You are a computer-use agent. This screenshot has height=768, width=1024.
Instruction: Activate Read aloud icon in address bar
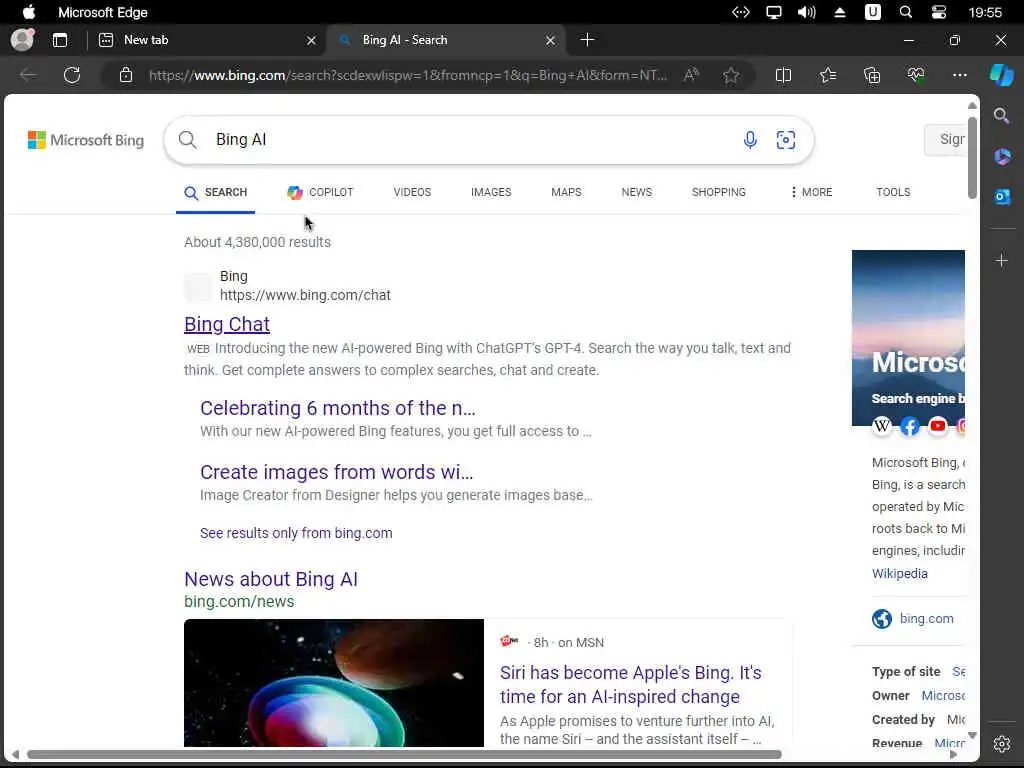[691, 75]
